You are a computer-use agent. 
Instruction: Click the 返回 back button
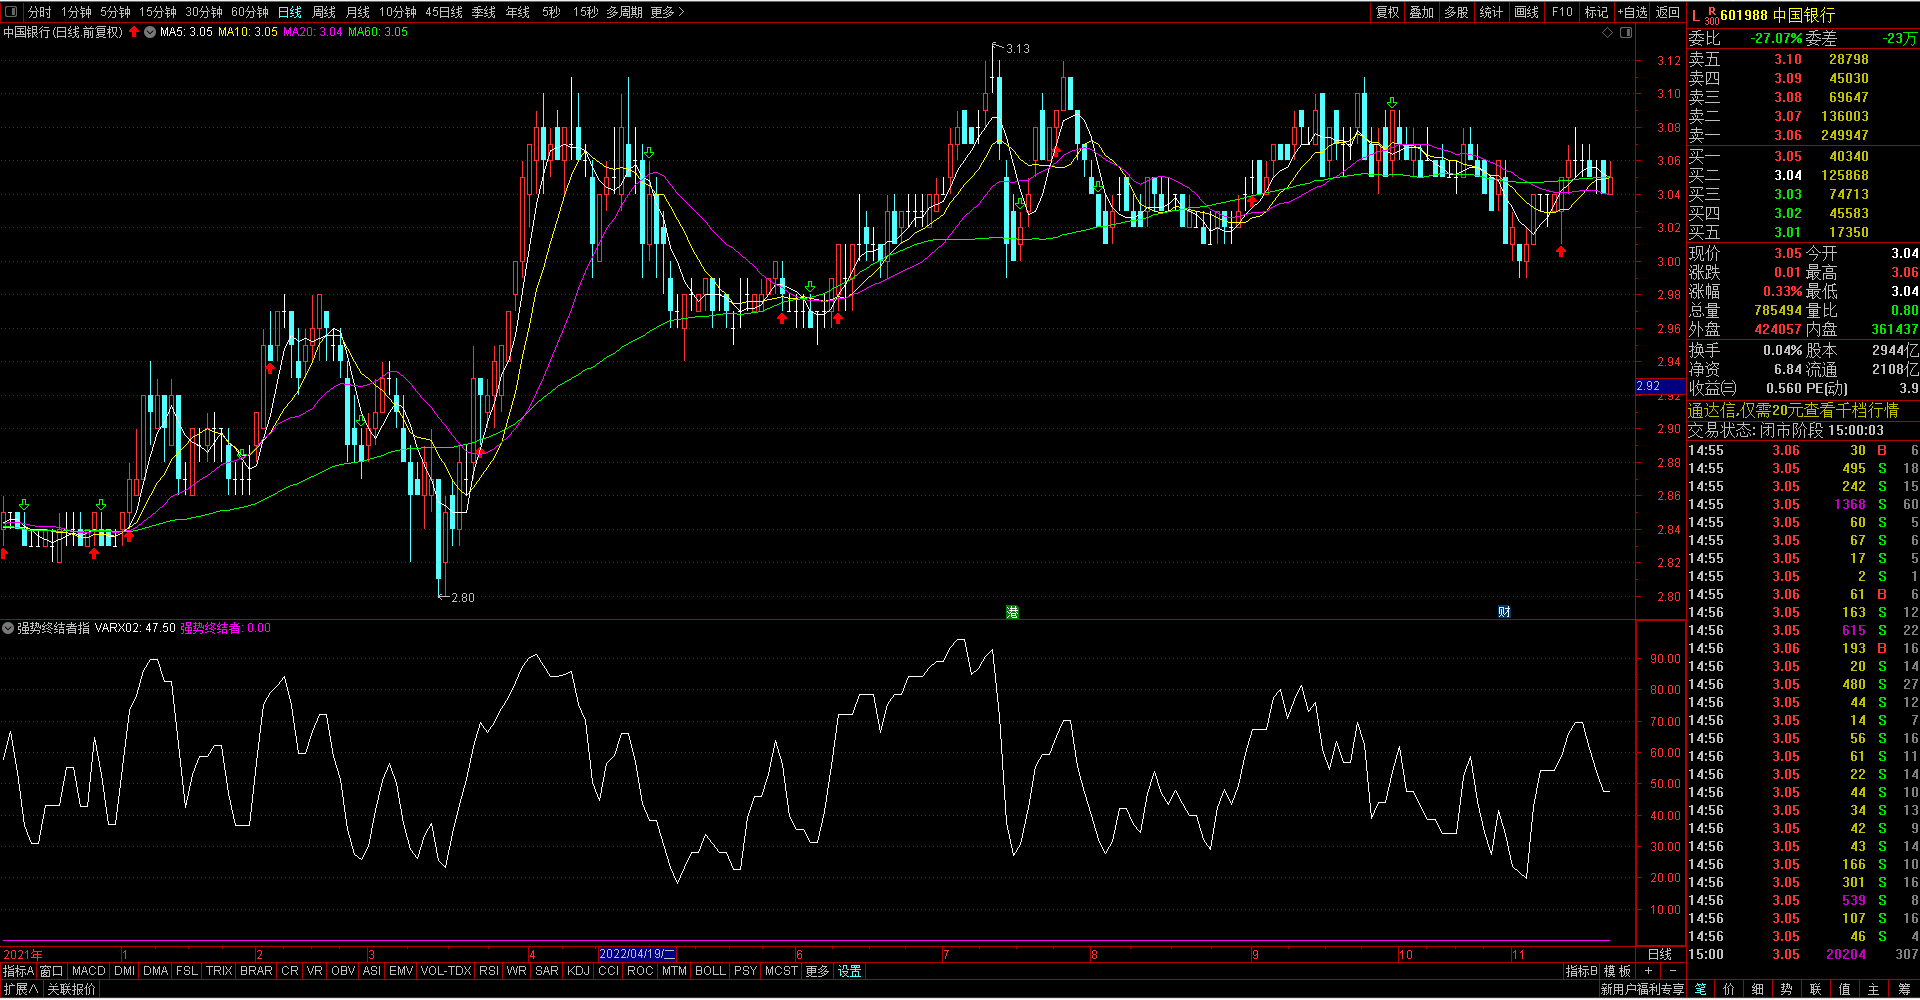[1668, 12]
